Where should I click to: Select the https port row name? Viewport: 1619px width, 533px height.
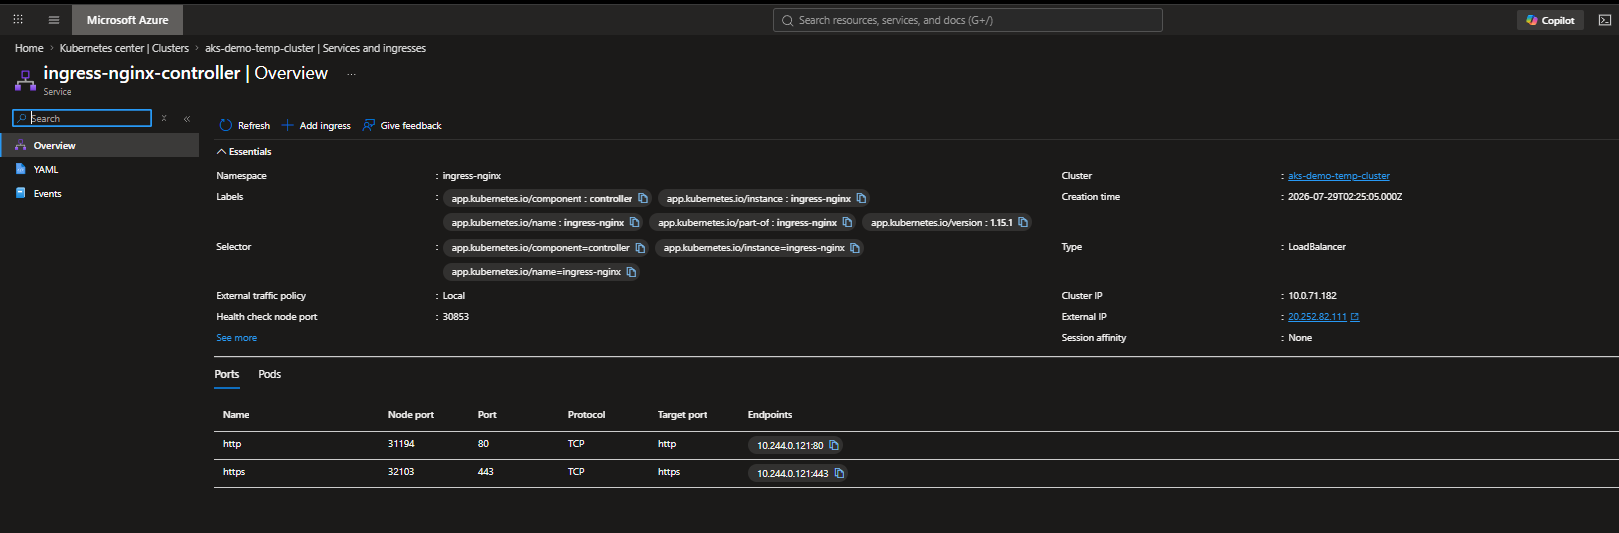234,472
